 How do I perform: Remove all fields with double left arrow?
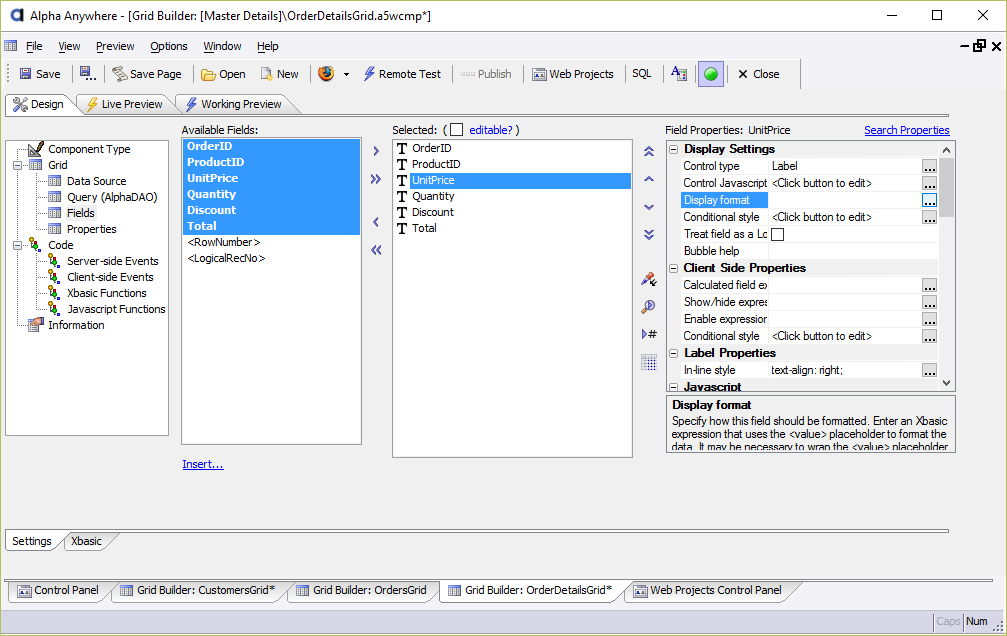376,250
